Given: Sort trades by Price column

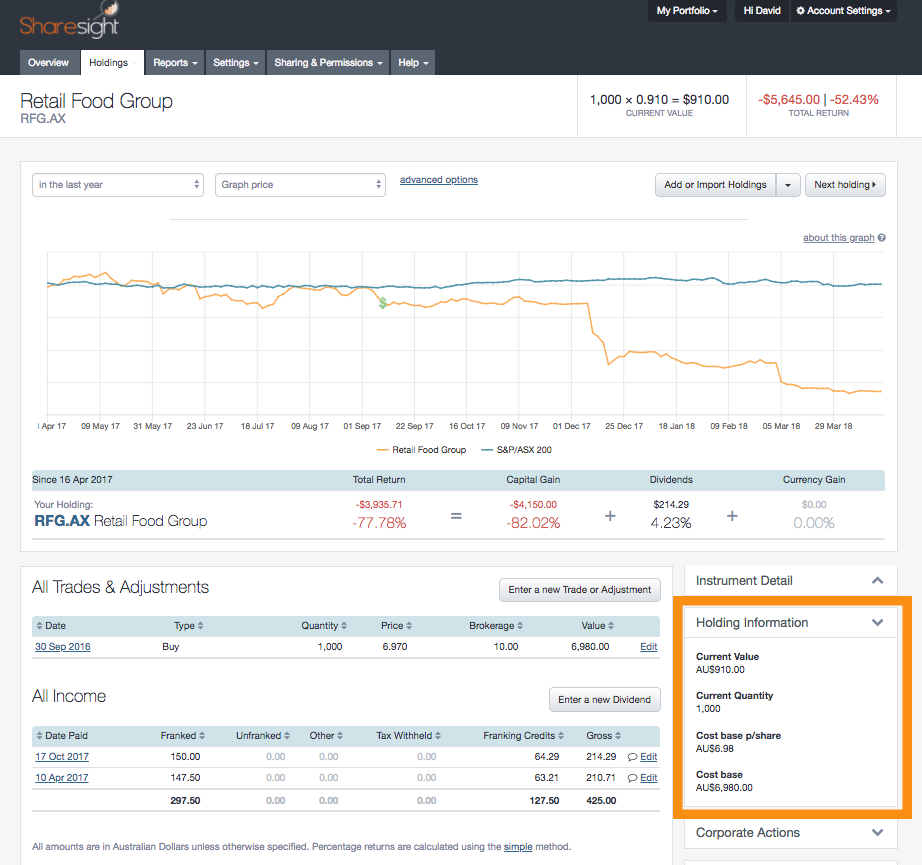Looking at the screenshot, I should pos(396,626).
